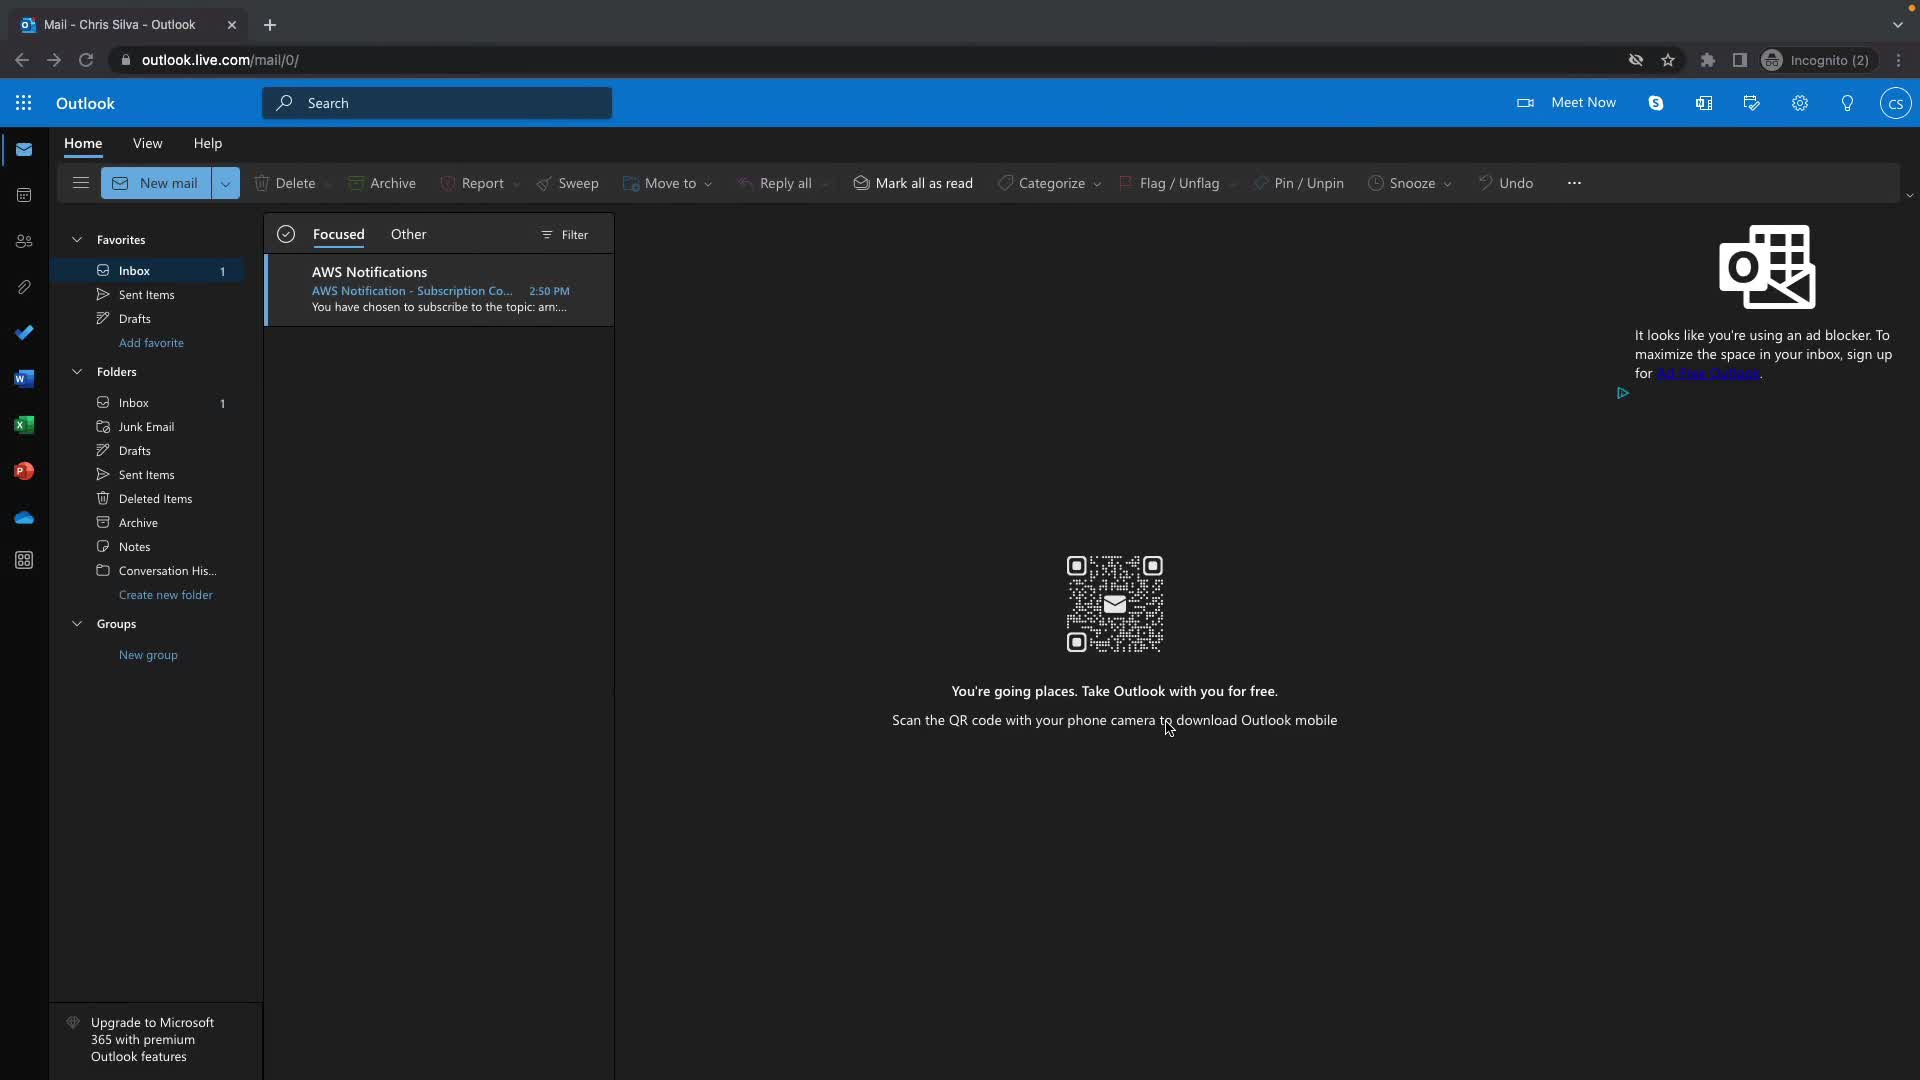Collapse the Groups section
The height and width of the screenshot is (1080, 1920).
pyautogui.click(x=77, y=624)
